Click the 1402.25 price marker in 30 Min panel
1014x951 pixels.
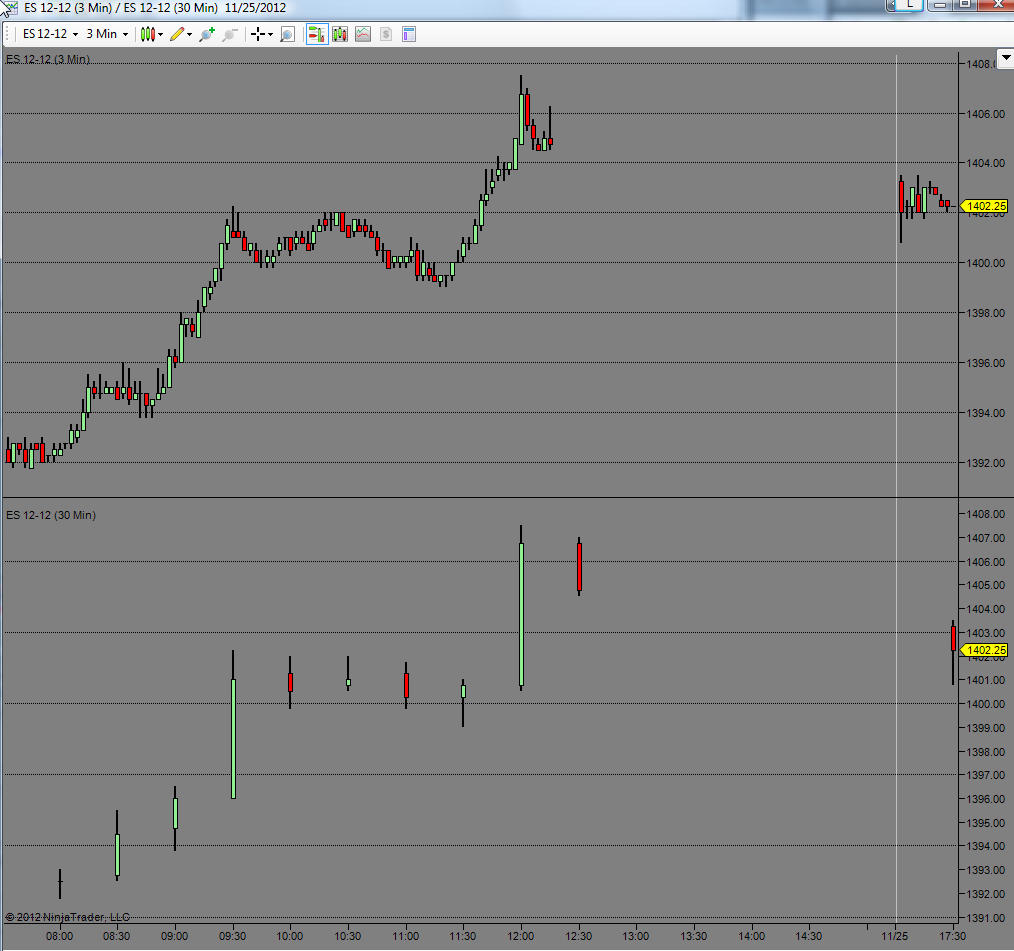click(984, 650)
